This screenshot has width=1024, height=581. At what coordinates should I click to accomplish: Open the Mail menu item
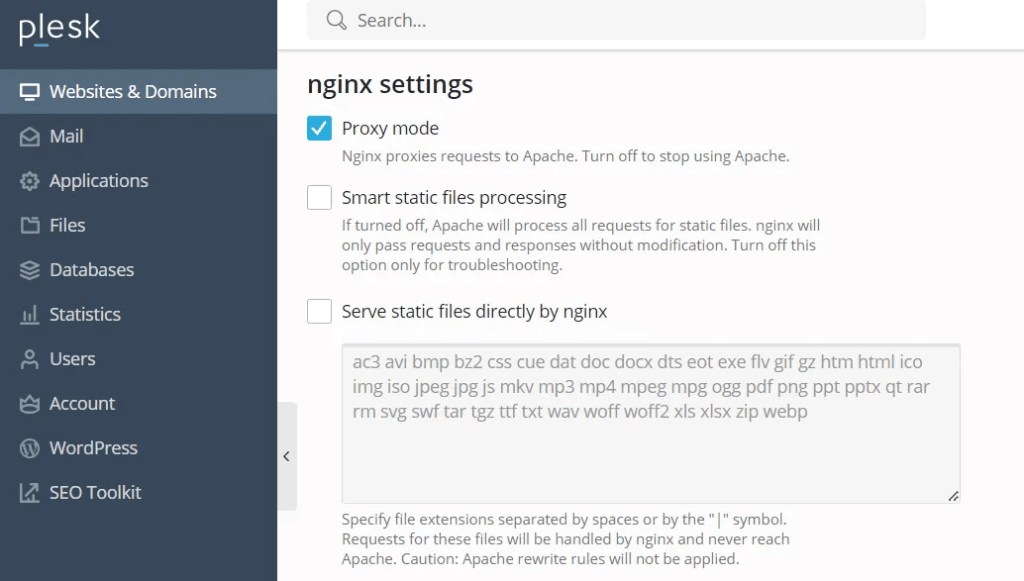click(x=66, y=137)
